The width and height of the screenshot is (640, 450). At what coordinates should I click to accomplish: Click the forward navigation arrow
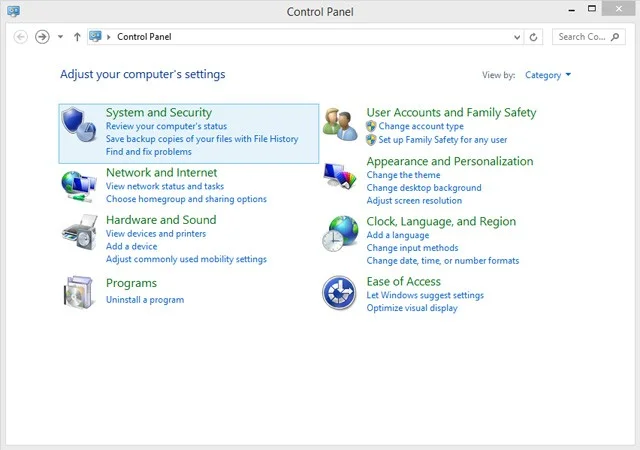tap(42, 37)
